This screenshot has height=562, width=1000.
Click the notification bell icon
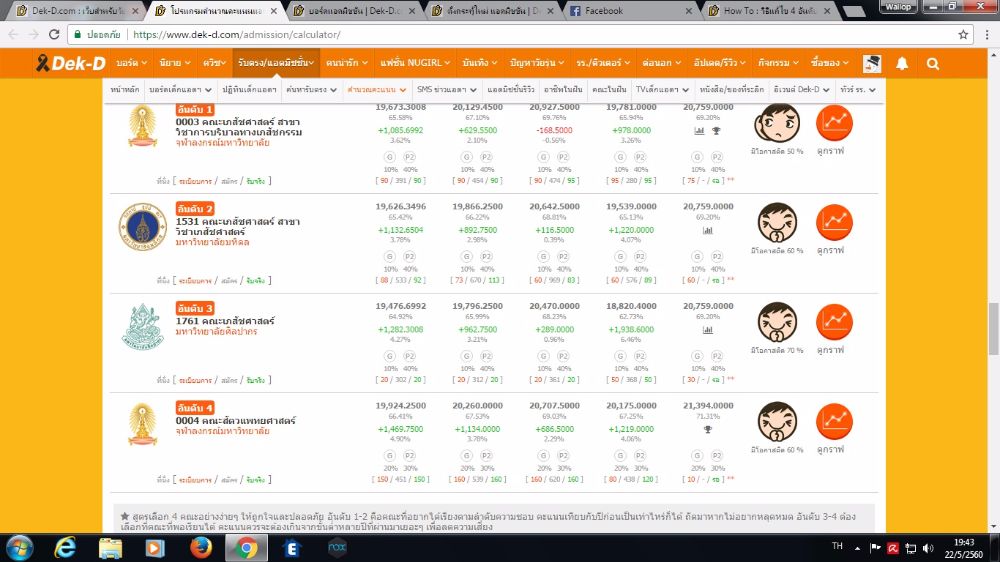(x=902, y=63)
